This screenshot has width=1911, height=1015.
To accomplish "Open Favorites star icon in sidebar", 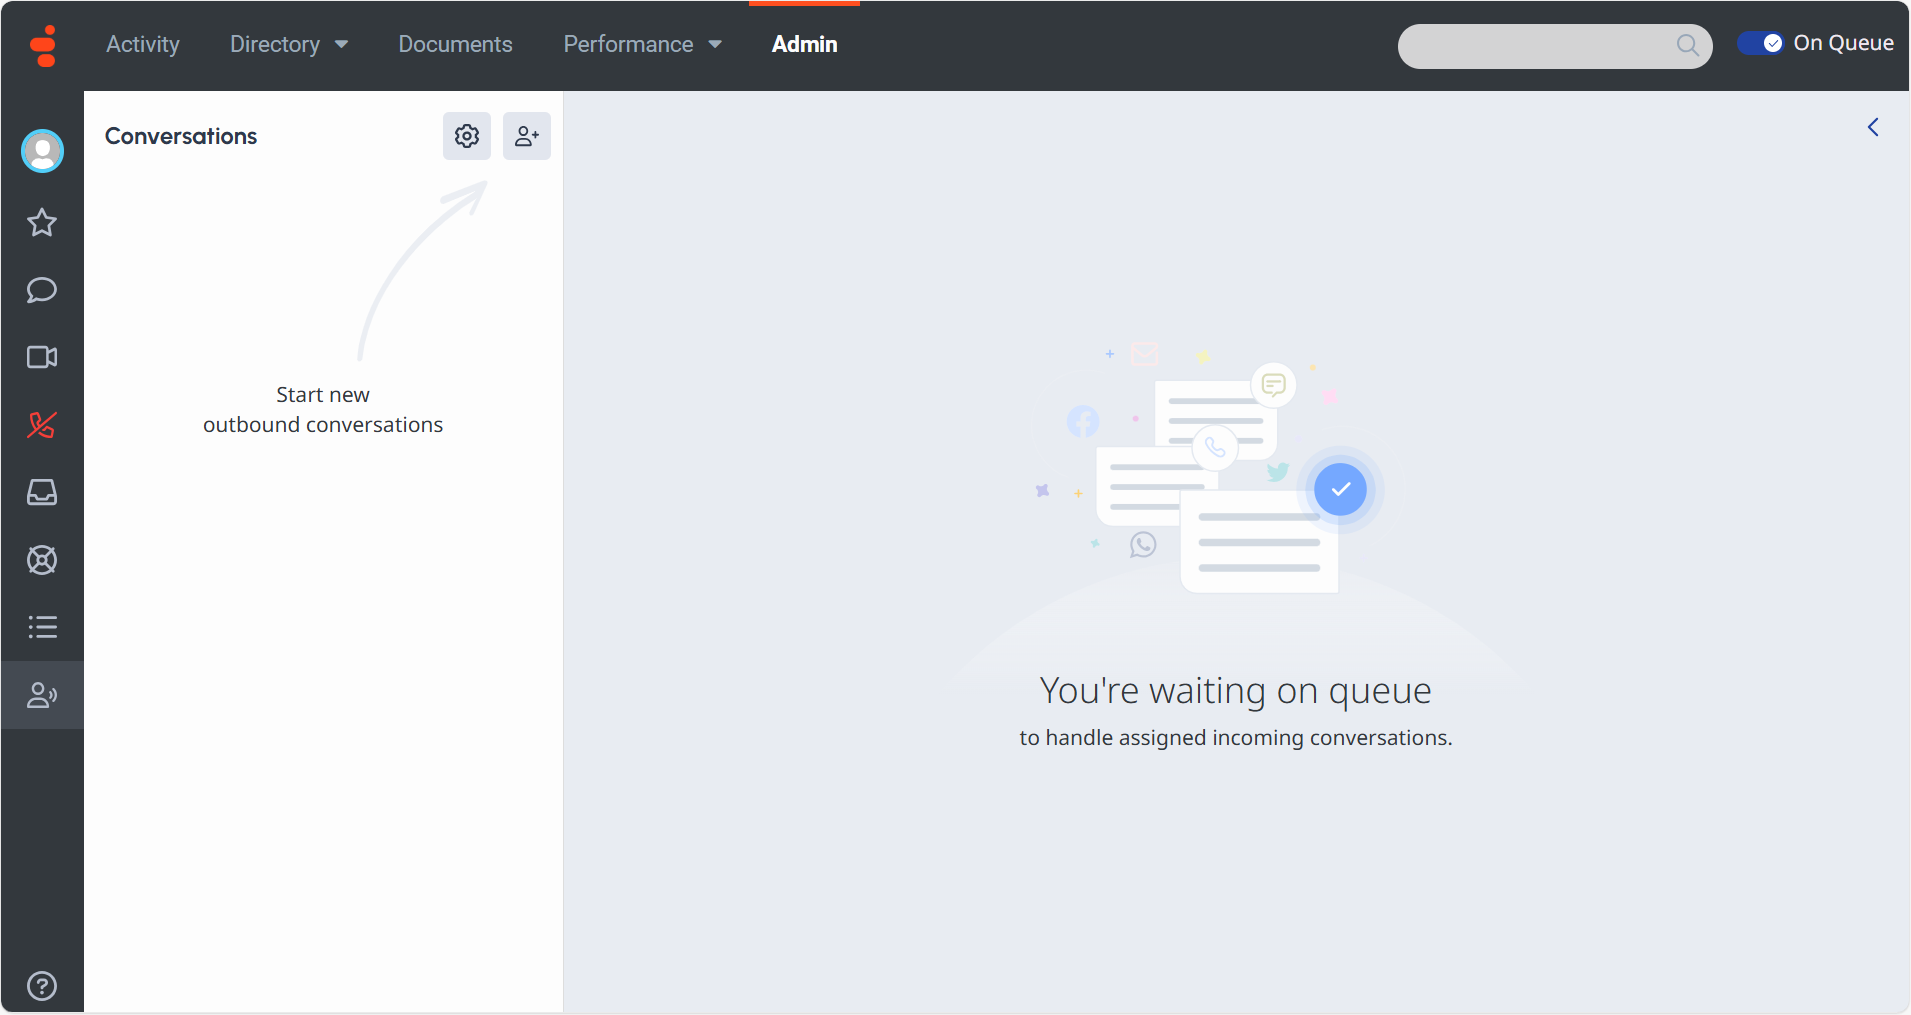I will [x=42, y=222].
